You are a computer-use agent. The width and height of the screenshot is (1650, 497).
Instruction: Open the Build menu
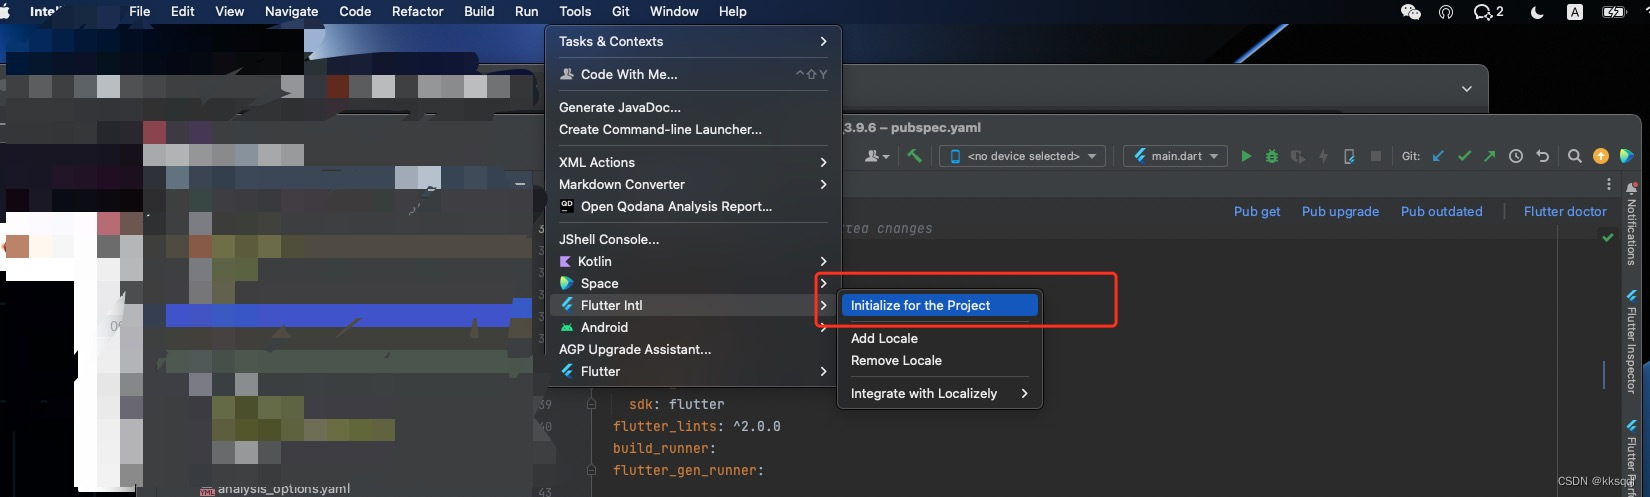click(x=479, y=11)
